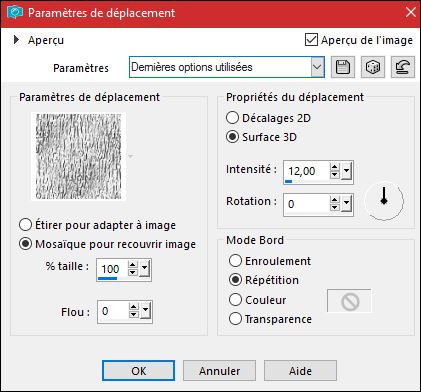
Task: Decrease Flou with the down arrow
Action: click(134, 315)
